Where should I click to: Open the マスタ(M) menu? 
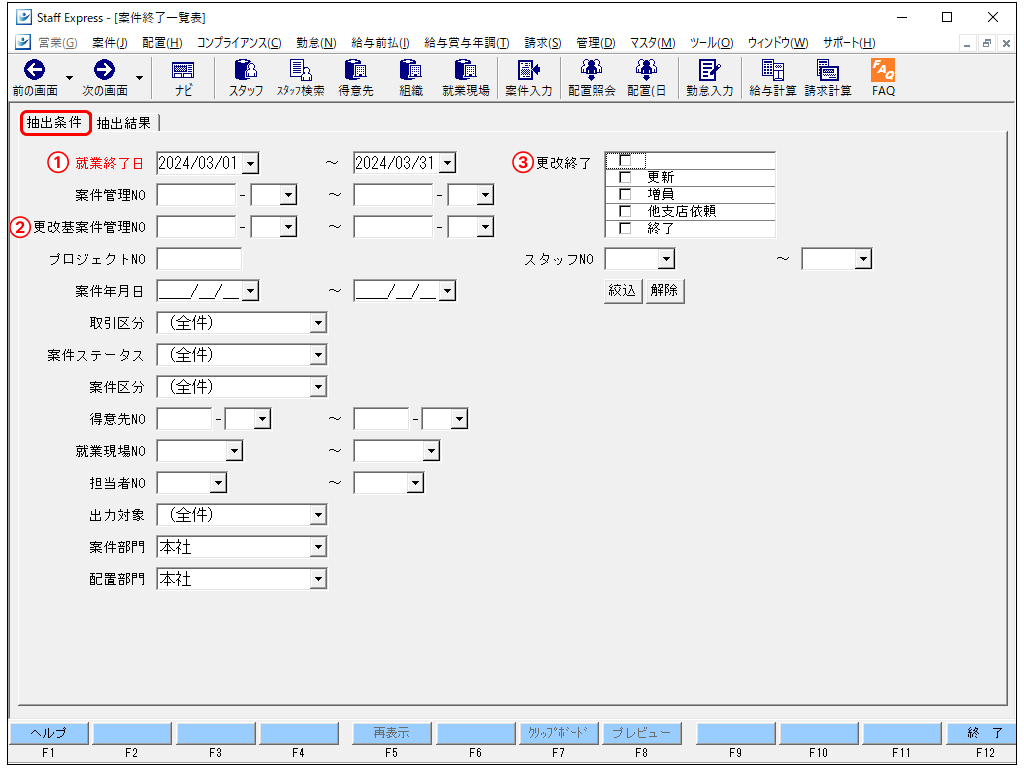(652, 43)
